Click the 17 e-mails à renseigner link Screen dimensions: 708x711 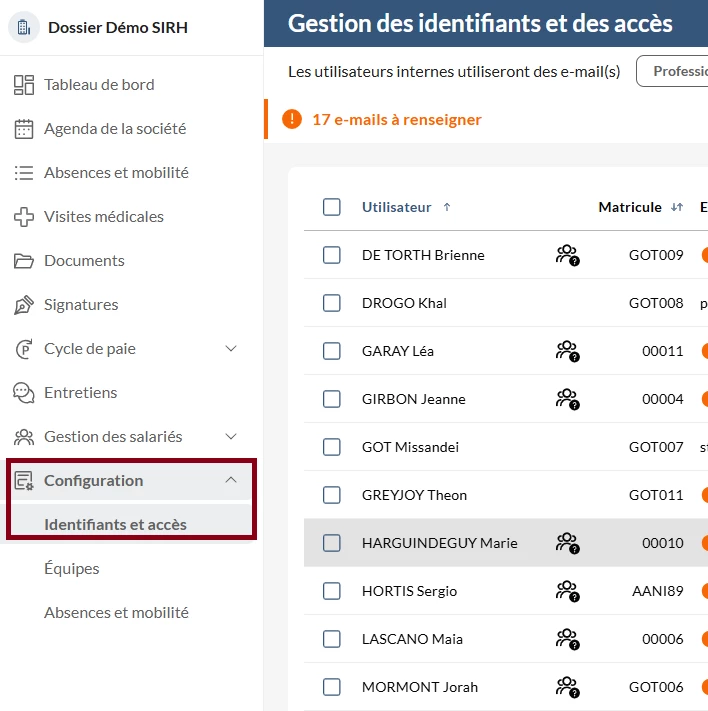pos(396,120)
